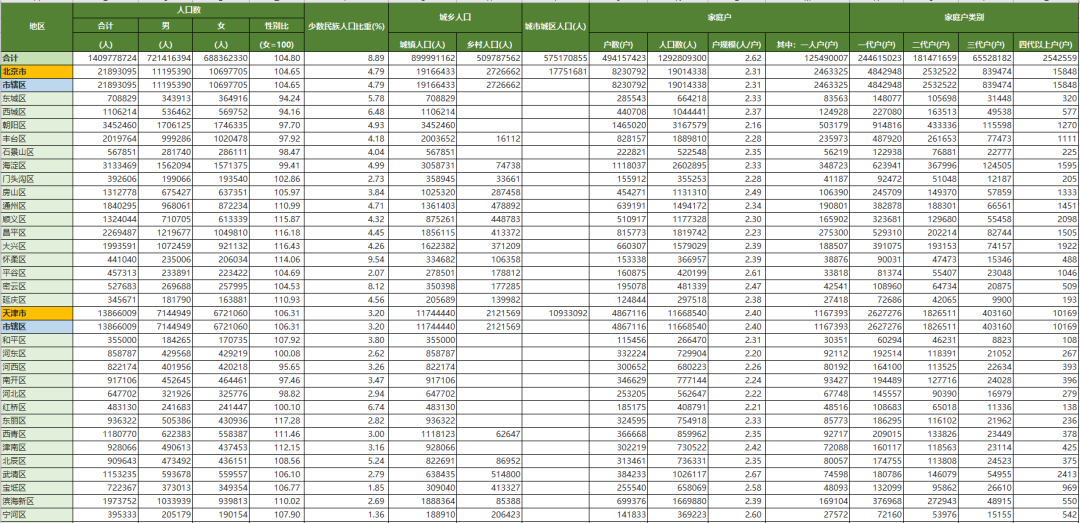This screenshot has height=523, width=1080.
Task: Click the 顺义区 rural population 448783
Action: click(489, 219)
